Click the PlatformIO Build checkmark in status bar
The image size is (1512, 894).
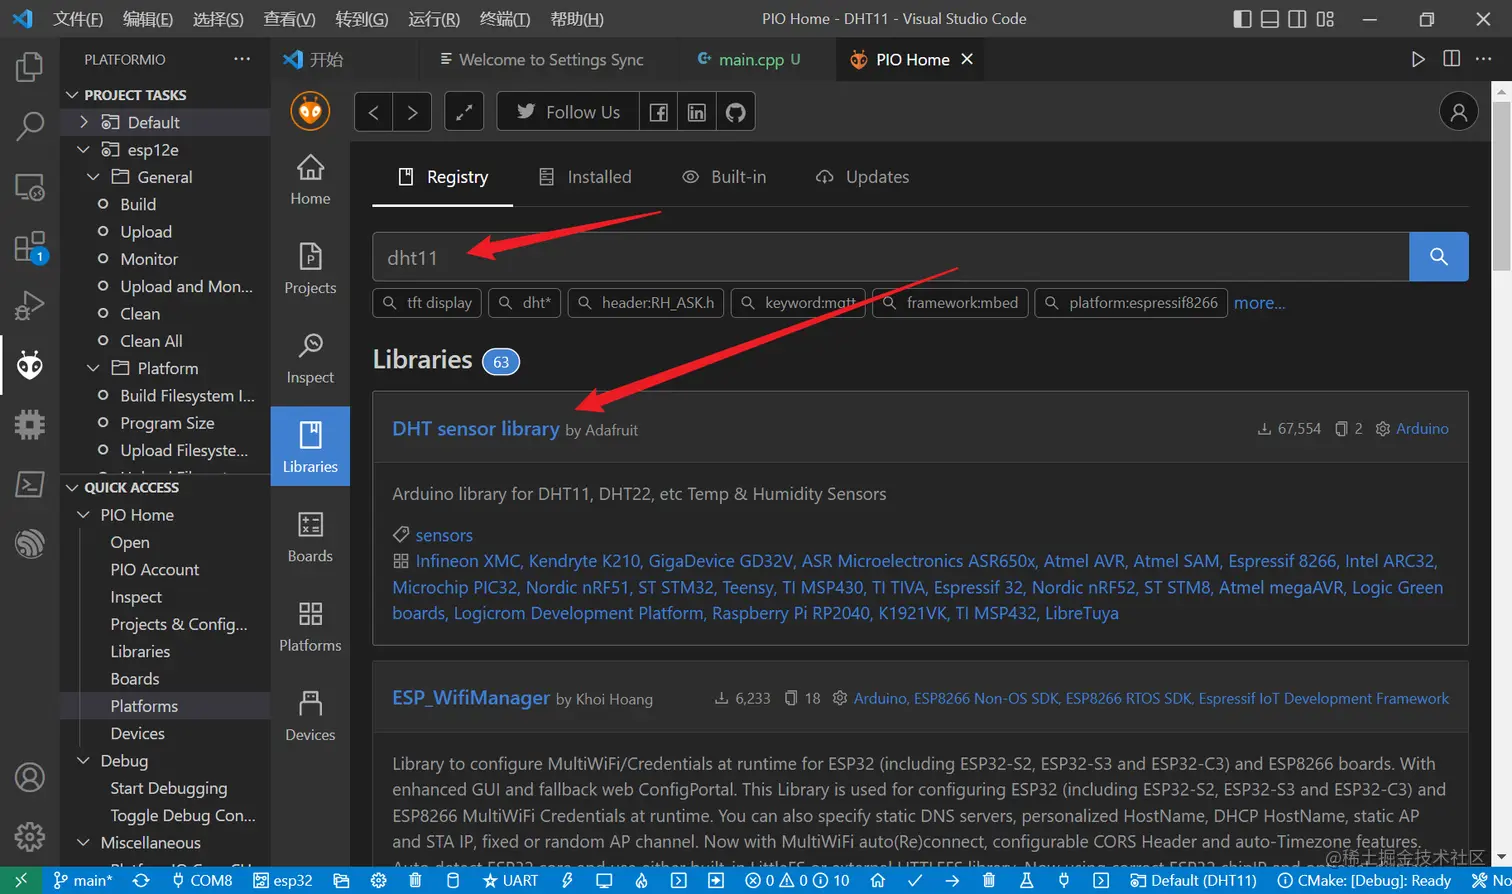click(x=915, y=880)
